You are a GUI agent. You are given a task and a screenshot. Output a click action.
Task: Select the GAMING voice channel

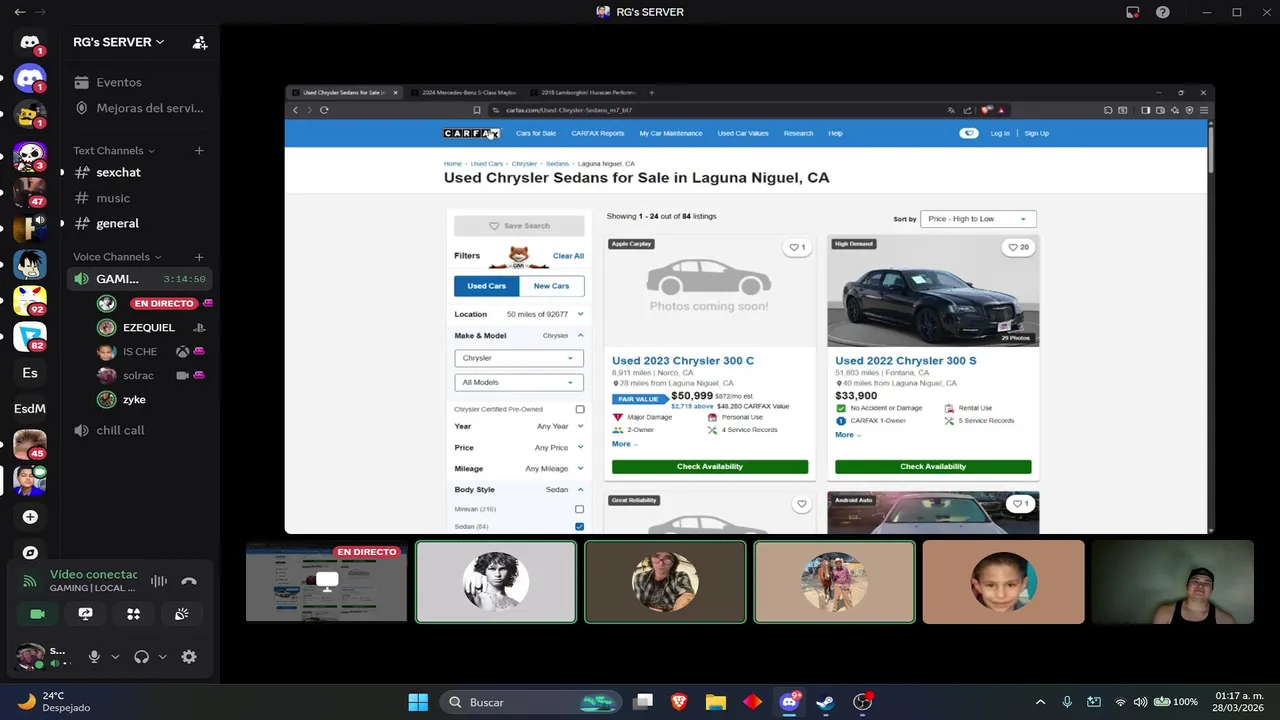point(140,279)
